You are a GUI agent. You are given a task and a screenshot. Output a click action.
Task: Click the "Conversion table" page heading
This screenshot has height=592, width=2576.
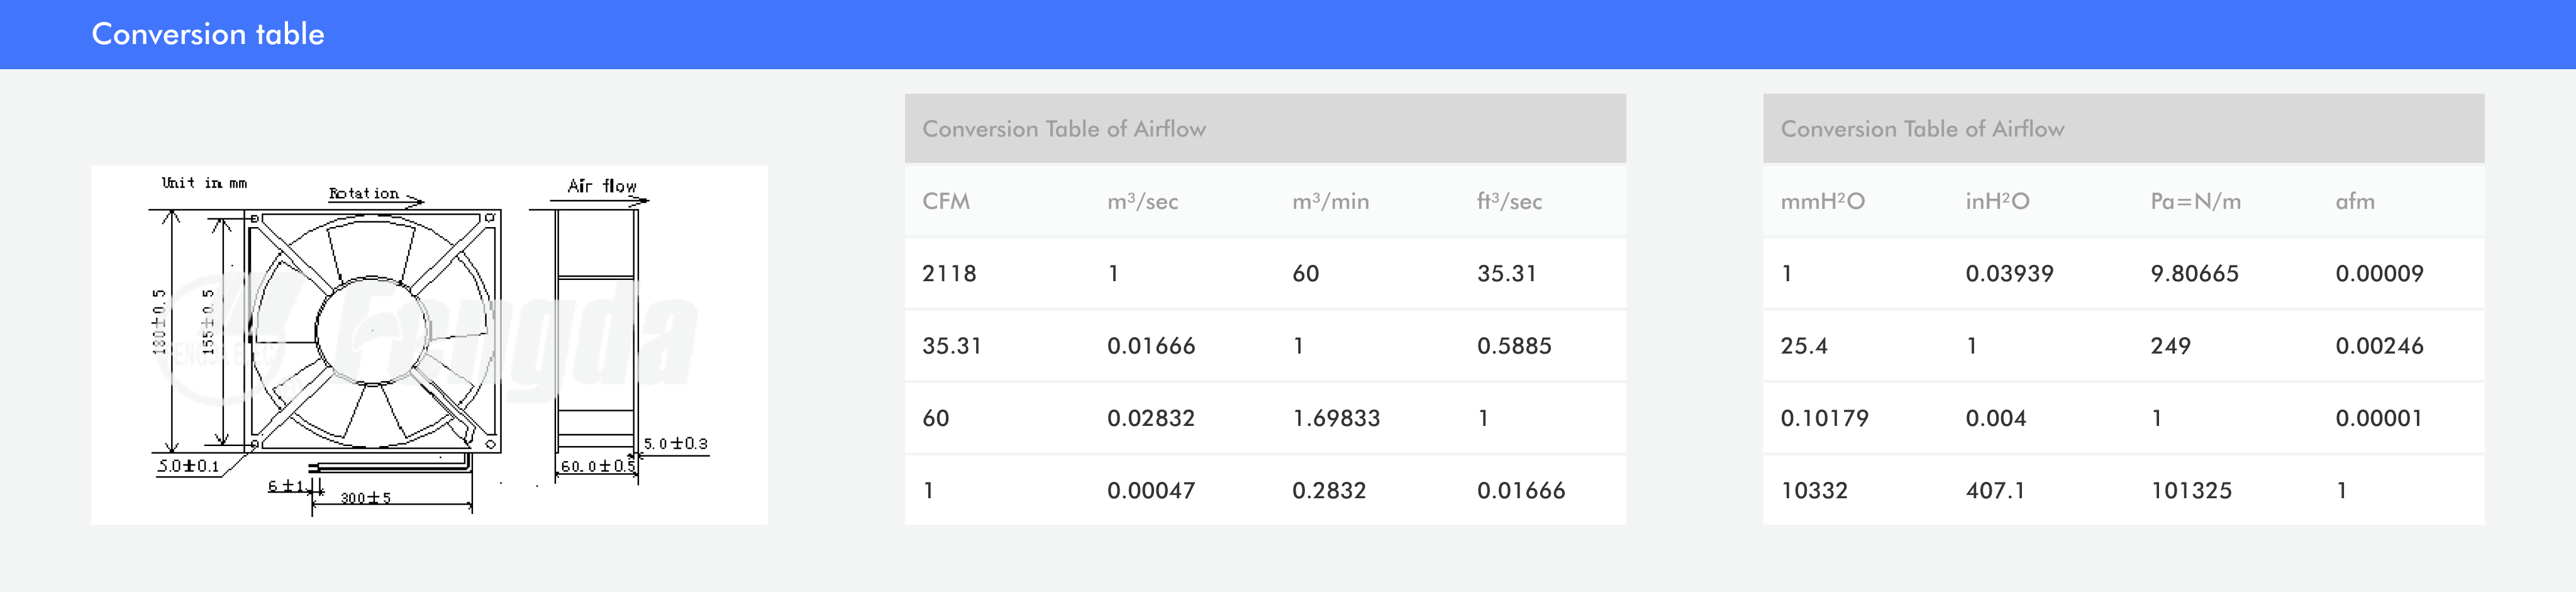coord(208,34)
